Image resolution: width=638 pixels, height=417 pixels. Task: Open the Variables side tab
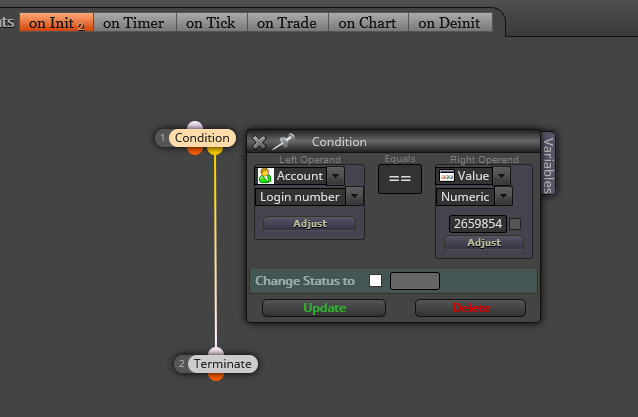(x=548, y=164)
